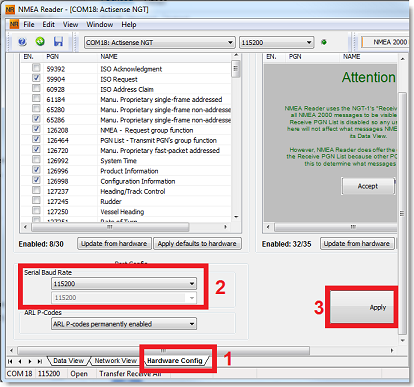Image resolution: width=414 pixels, height=387 pixels.
Task: Go to first tab with sheet navigation arrow
Action: tap(10, 361)
